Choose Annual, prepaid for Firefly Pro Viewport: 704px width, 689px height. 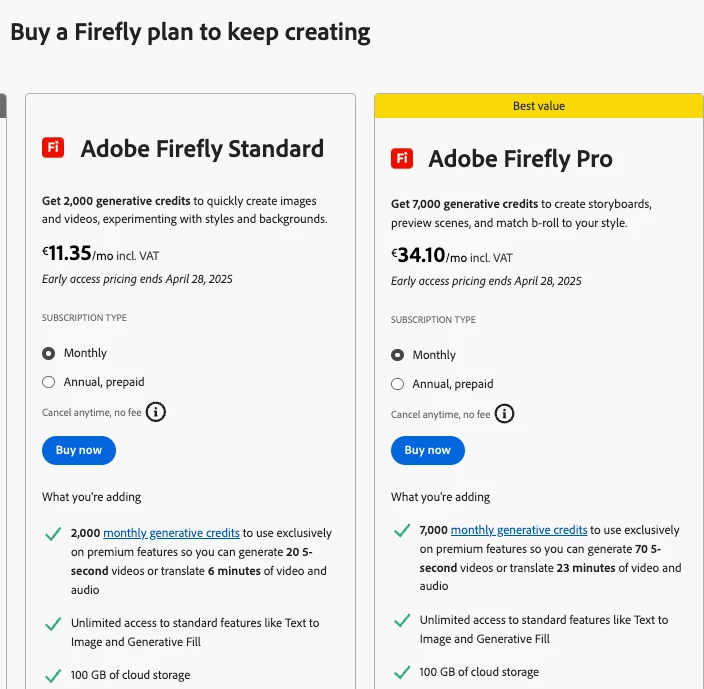(397, 384)
